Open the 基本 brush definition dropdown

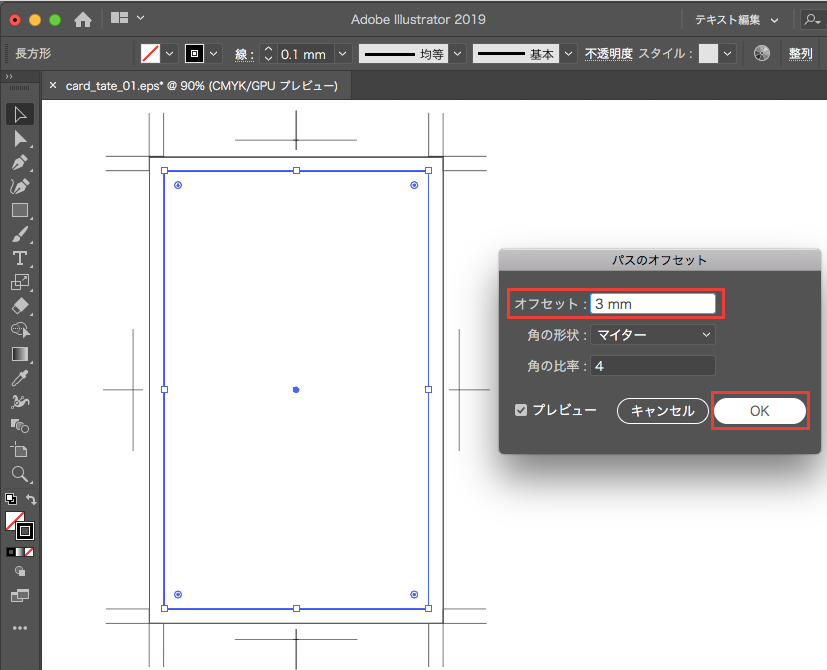coord(568,54)
